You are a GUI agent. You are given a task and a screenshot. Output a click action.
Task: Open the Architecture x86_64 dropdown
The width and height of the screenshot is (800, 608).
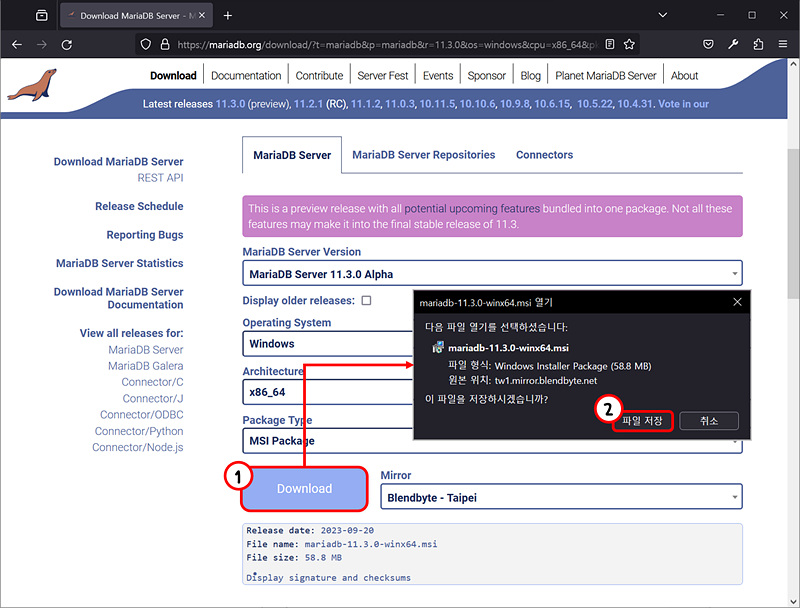coord(328,392)
